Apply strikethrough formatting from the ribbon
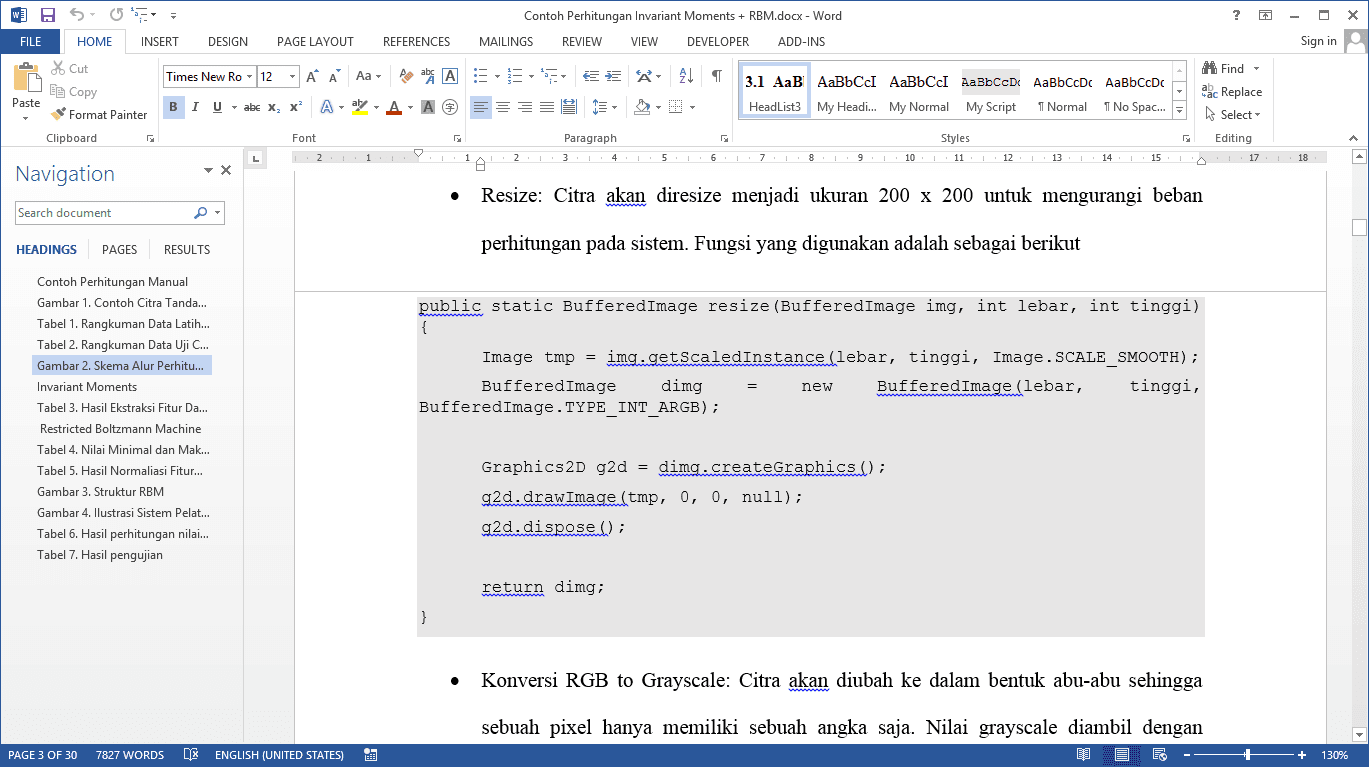1369x767 pixels. point(251,107)
